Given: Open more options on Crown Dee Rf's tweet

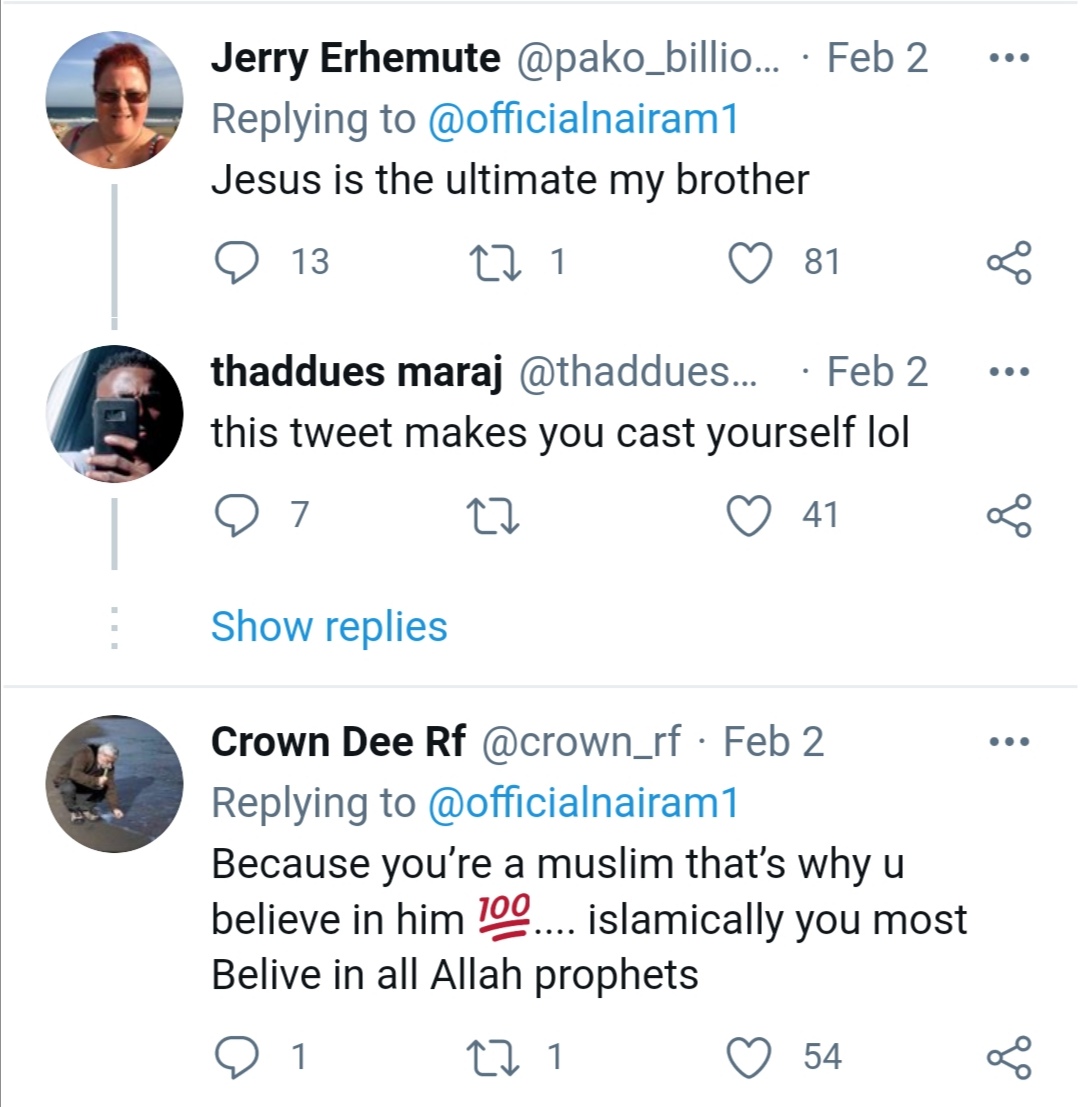Looking at the screenshot, I should coord(1008,743).
